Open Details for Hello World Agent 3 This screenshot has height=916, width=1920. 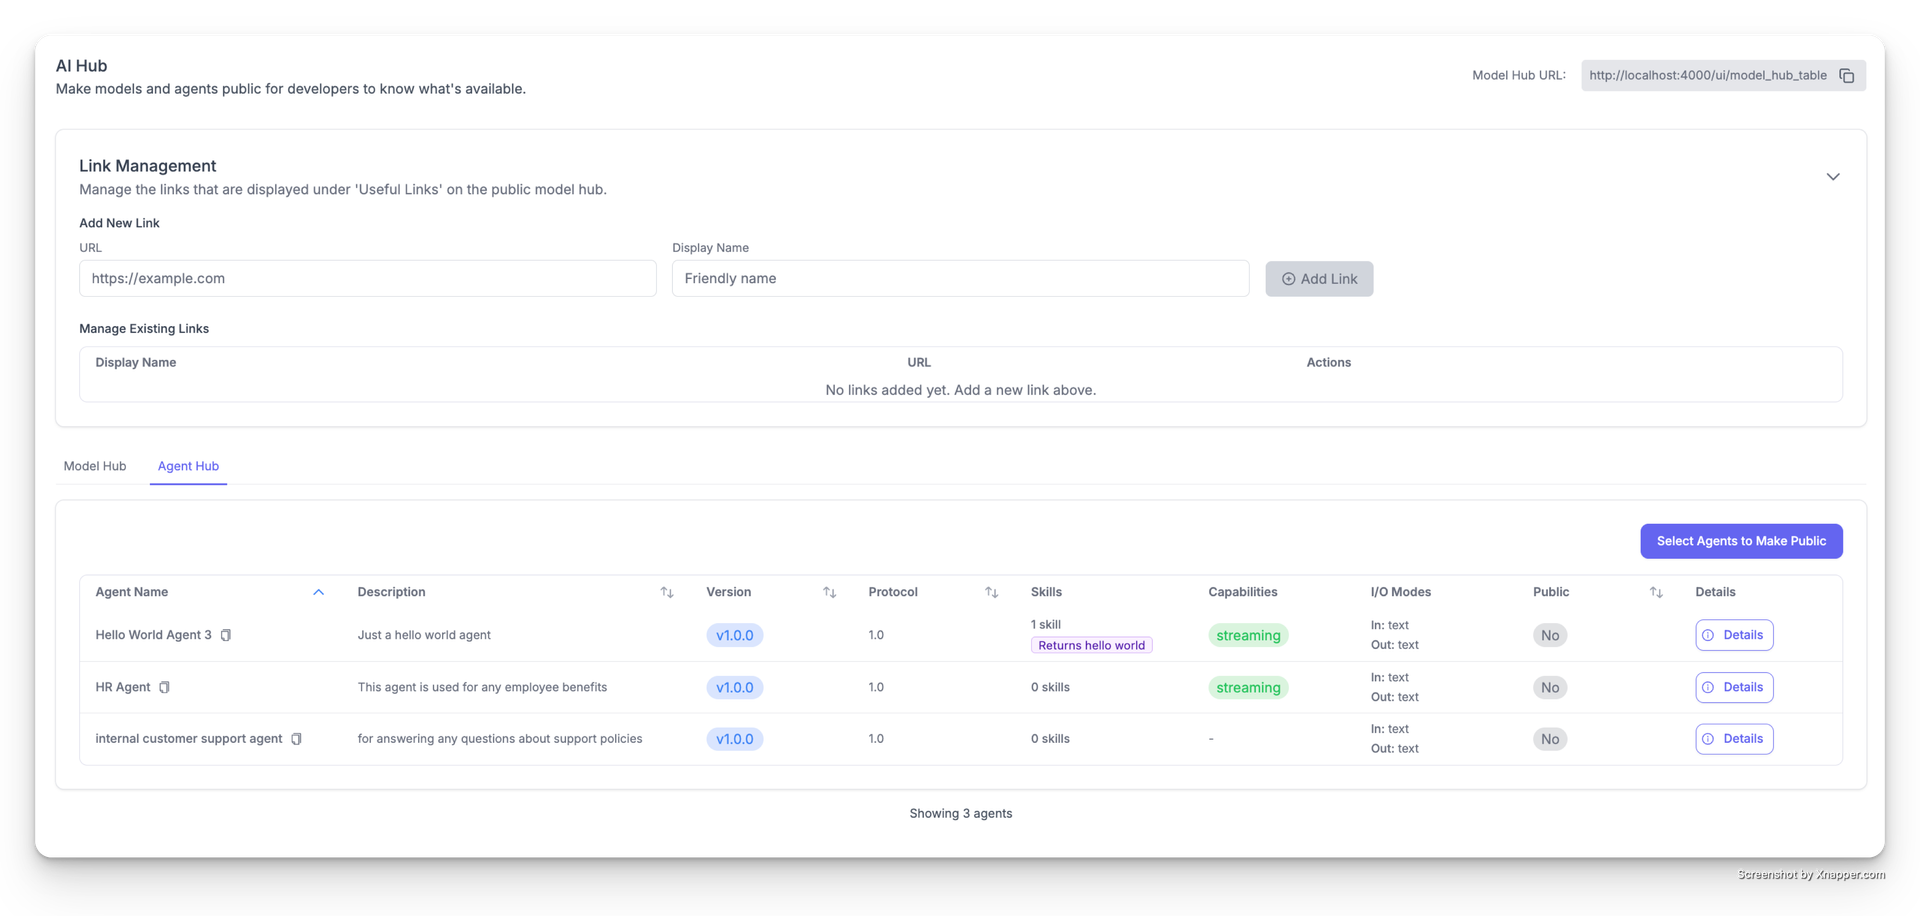(x=1734, y=635)
